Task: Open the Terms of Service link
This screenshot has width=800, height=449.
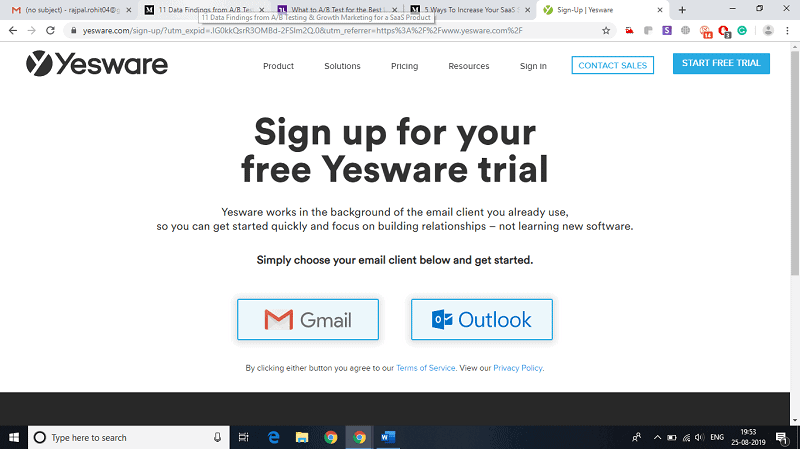Action: coord(426,368)
